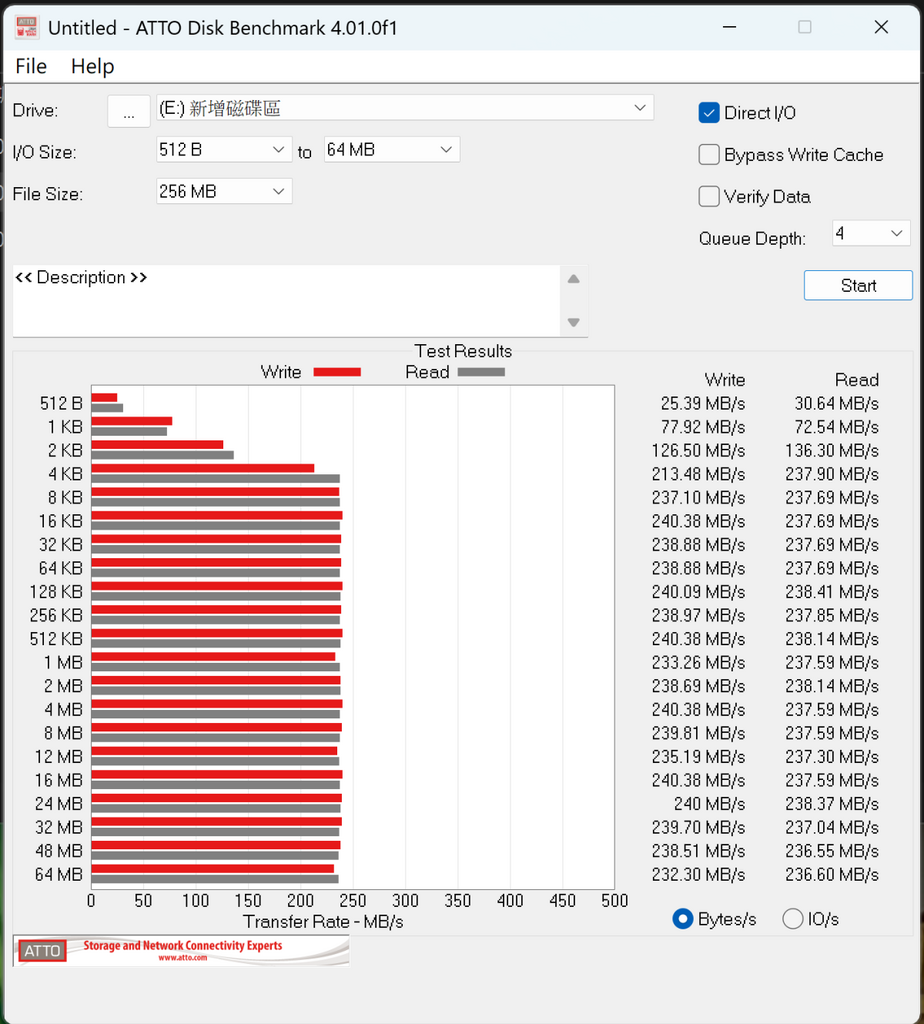Click the read value 72.54 MB/s
The width and height of the screenshot is (924, 1024).
(836, 427)
